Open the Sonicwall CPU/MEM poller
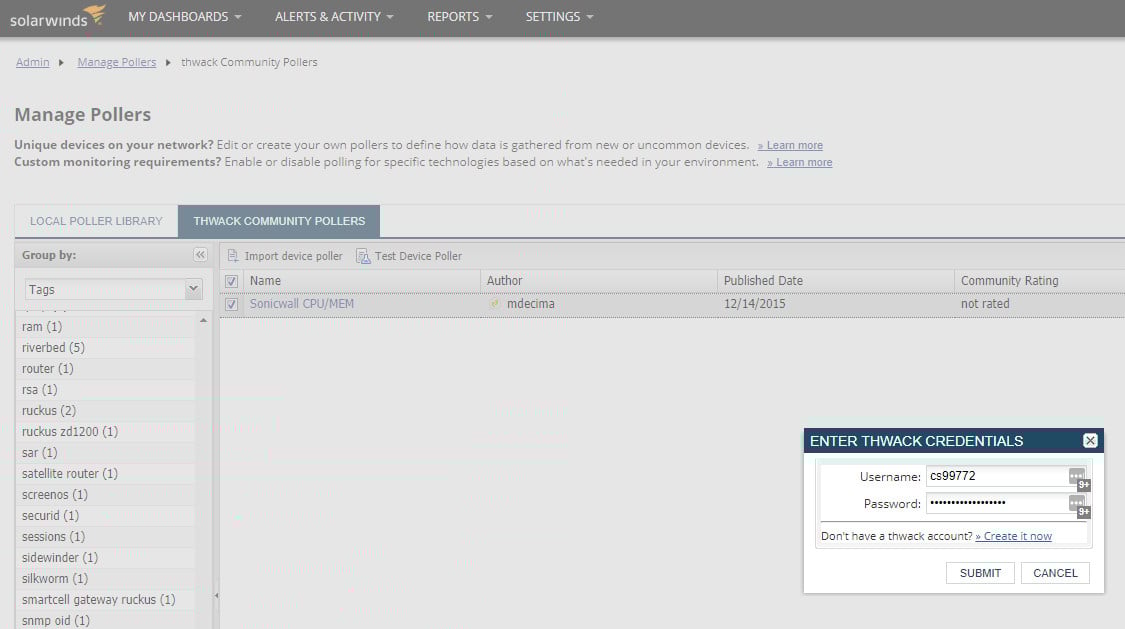 [x=301, y=303]
